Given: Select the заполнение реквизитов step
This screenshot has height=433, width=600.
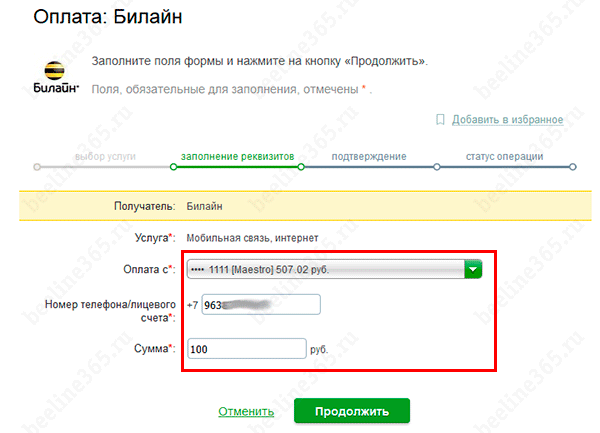Looking at the screenshot, I should point(237,156).
